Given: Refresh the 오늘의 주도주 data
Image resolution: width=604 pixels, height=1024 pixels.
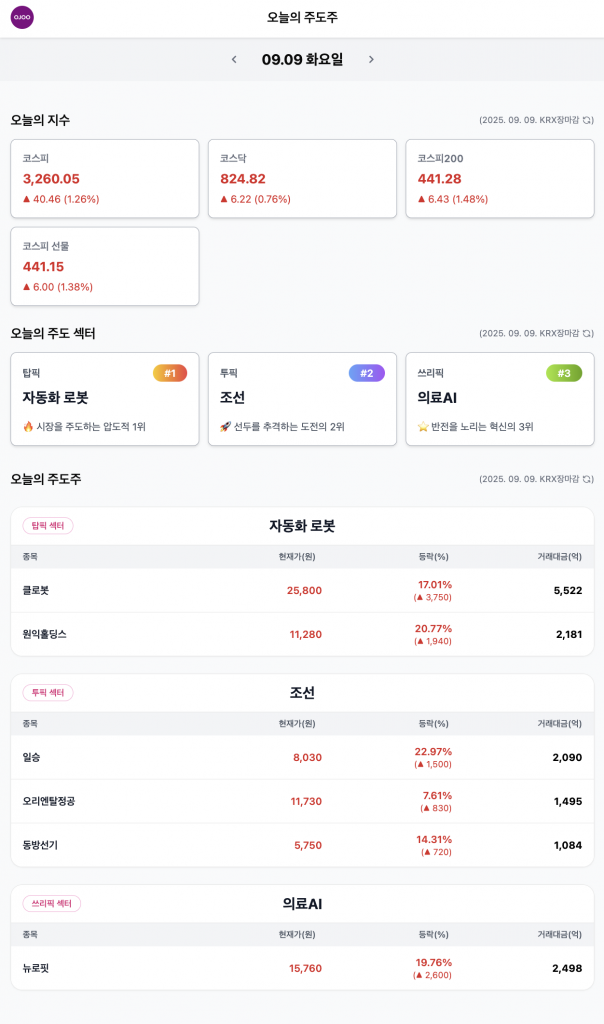Looking at the screenshot, I should [x=588, y=479].
